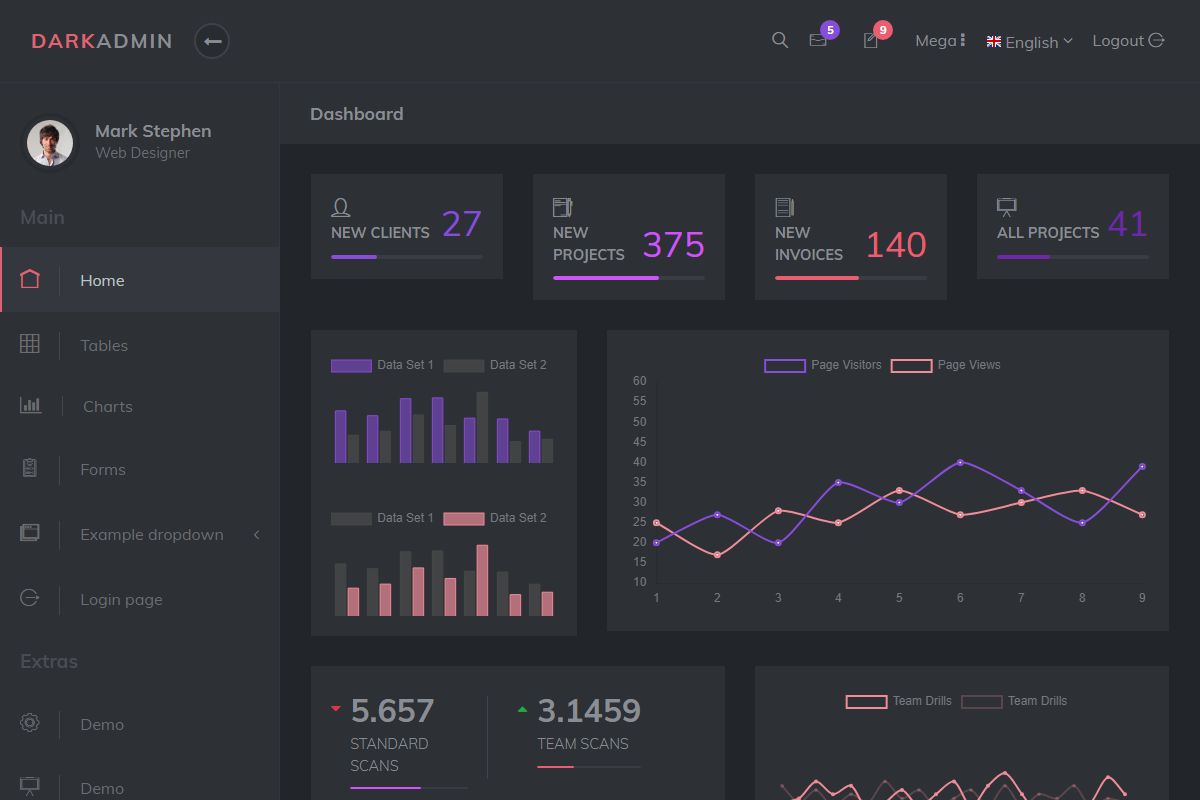The image size is (1200, 800).
Task: Toggle Page Views legend
Action: coord(946,365)
